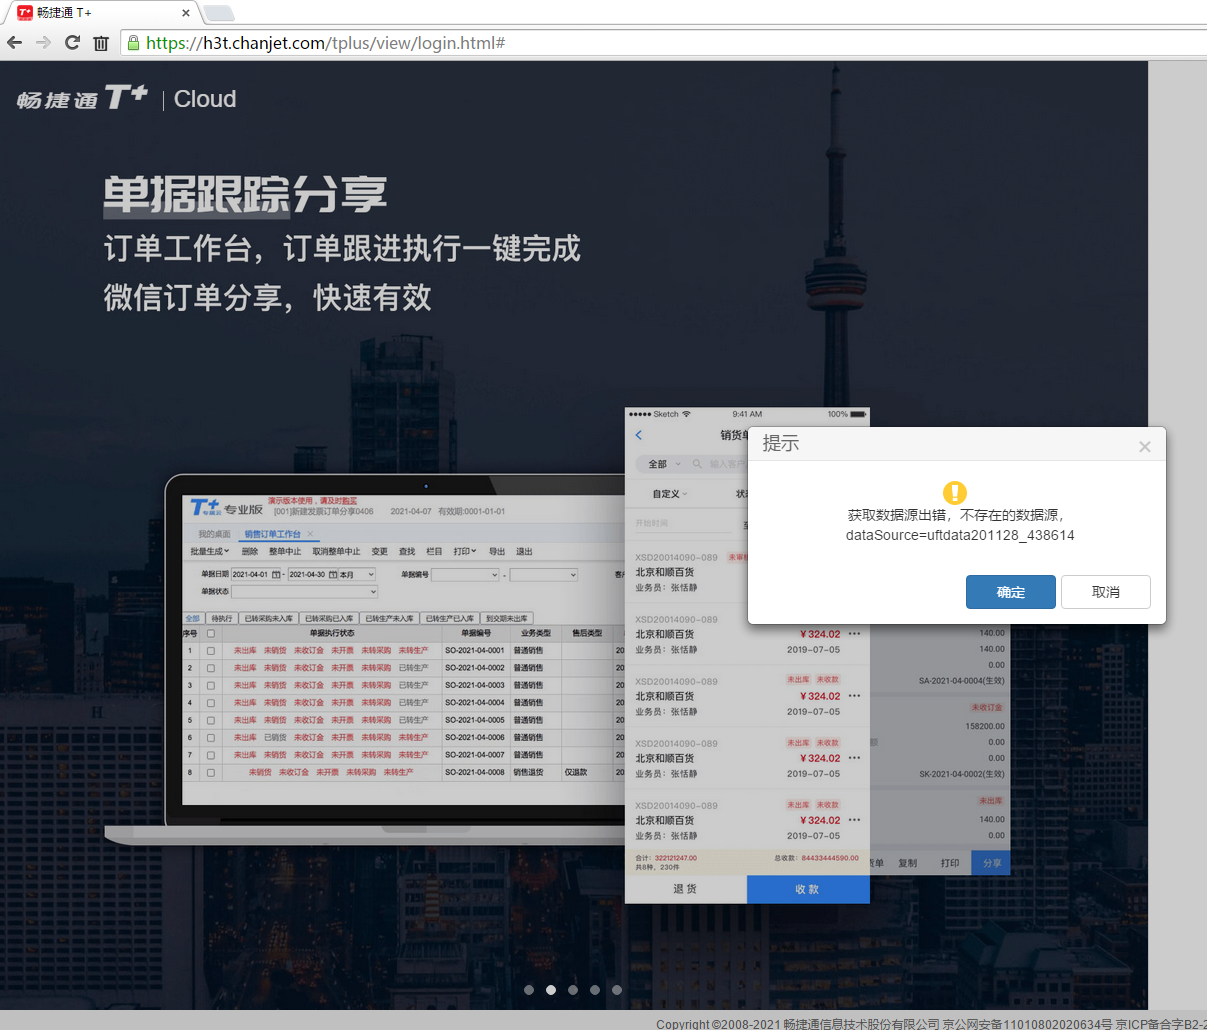
Task: Click the dataSource=uftdata201128_438614 message text
Action: [x=960, y=535]
